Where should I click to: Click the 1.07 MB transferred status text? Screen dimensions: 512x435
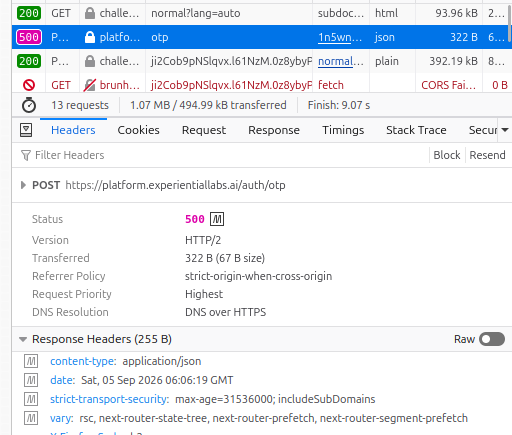pyautogui.click(x=208, y=105)
